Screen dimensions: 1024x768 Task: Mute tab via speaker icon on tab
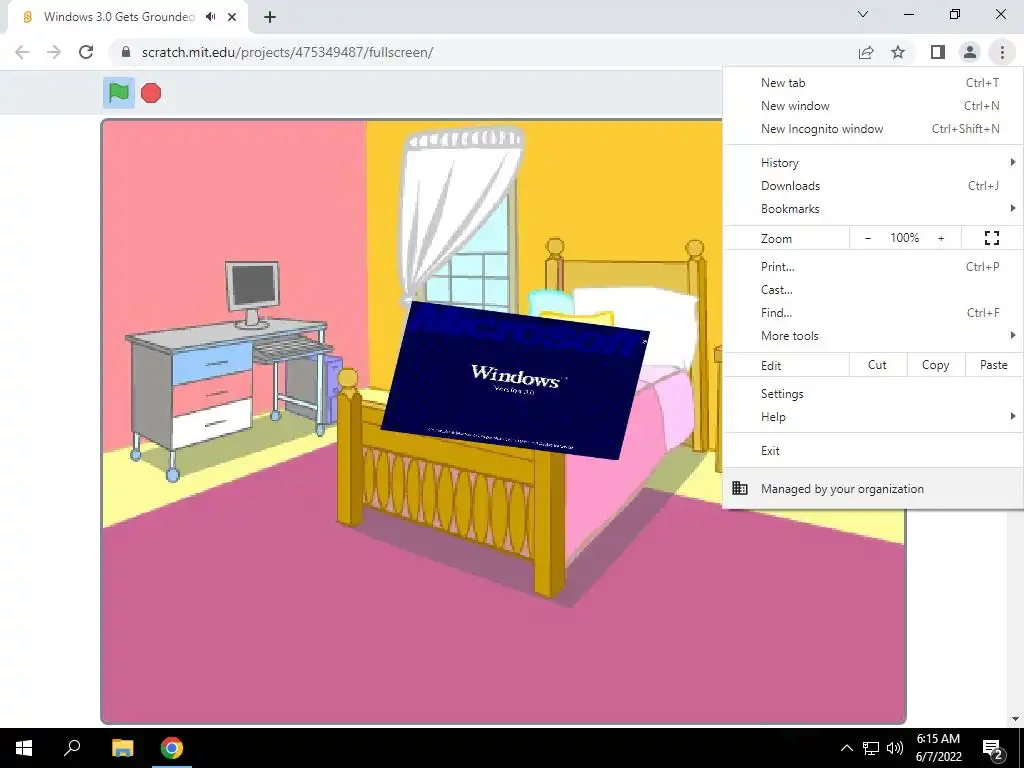coord(210,17)
